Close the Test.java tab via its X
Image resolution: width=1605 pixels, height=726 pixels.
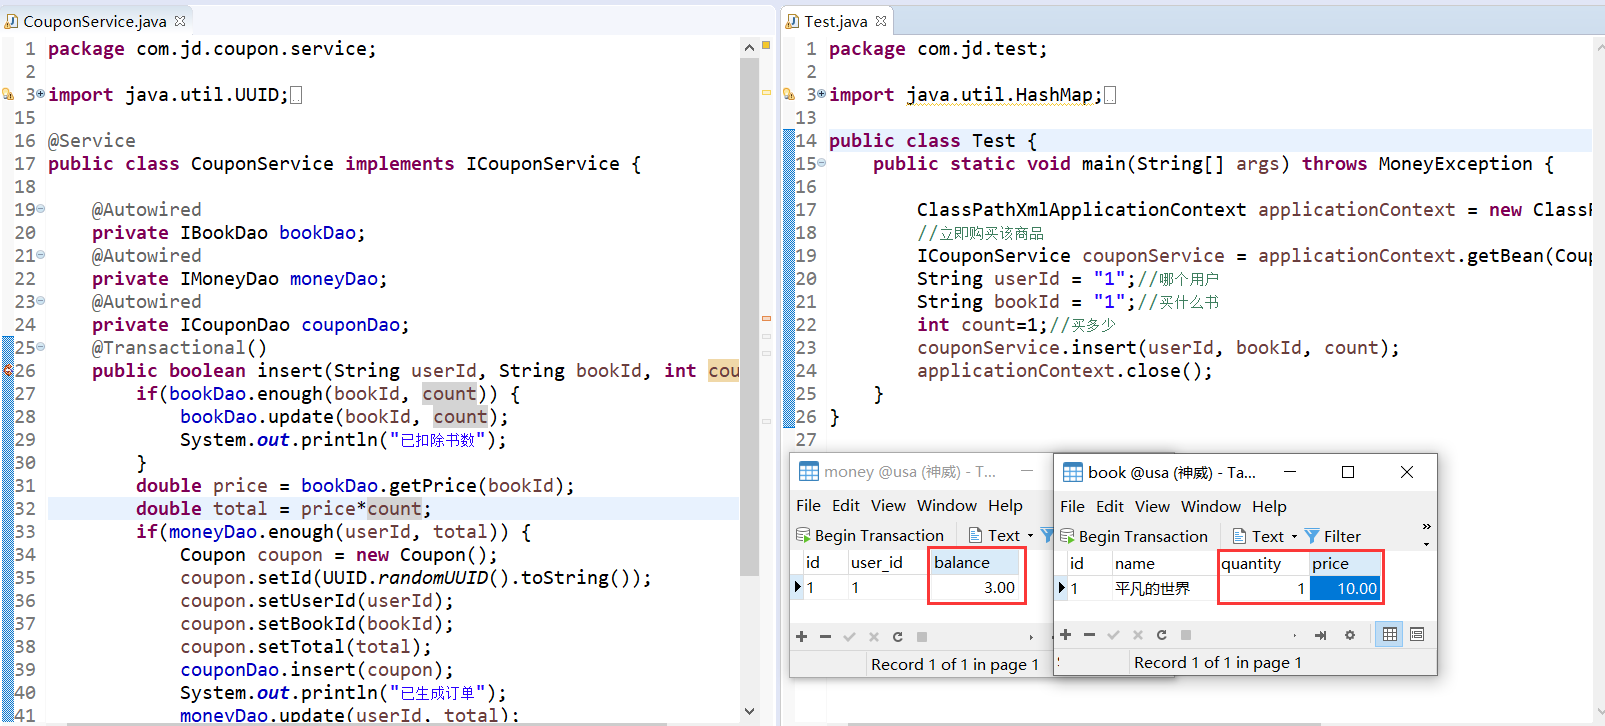pyautogui.click(x=881, y=20)
